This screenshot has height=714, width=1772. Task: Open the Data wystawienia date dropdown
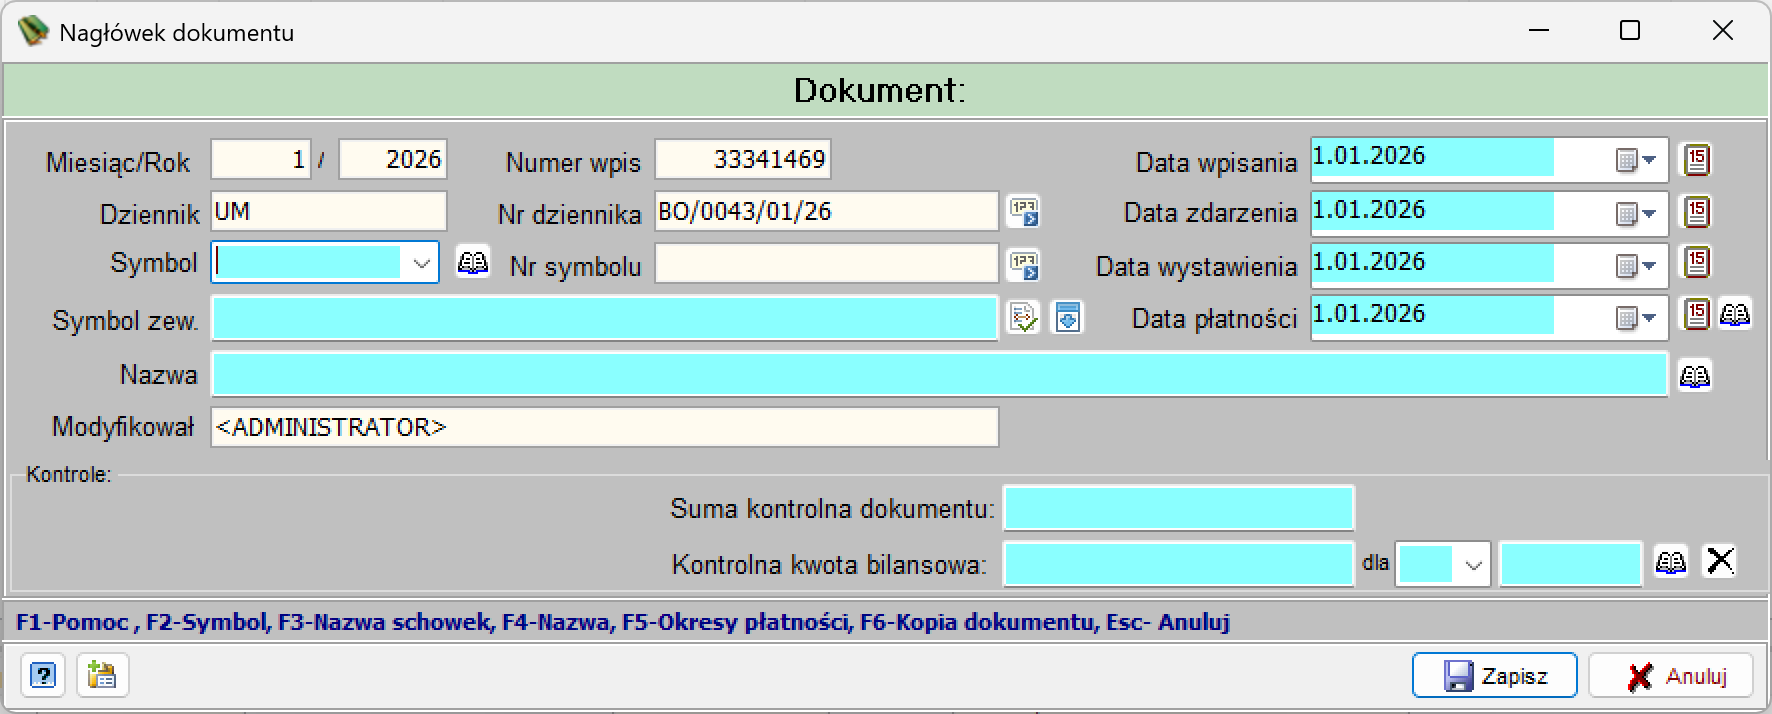(1636, 265)
